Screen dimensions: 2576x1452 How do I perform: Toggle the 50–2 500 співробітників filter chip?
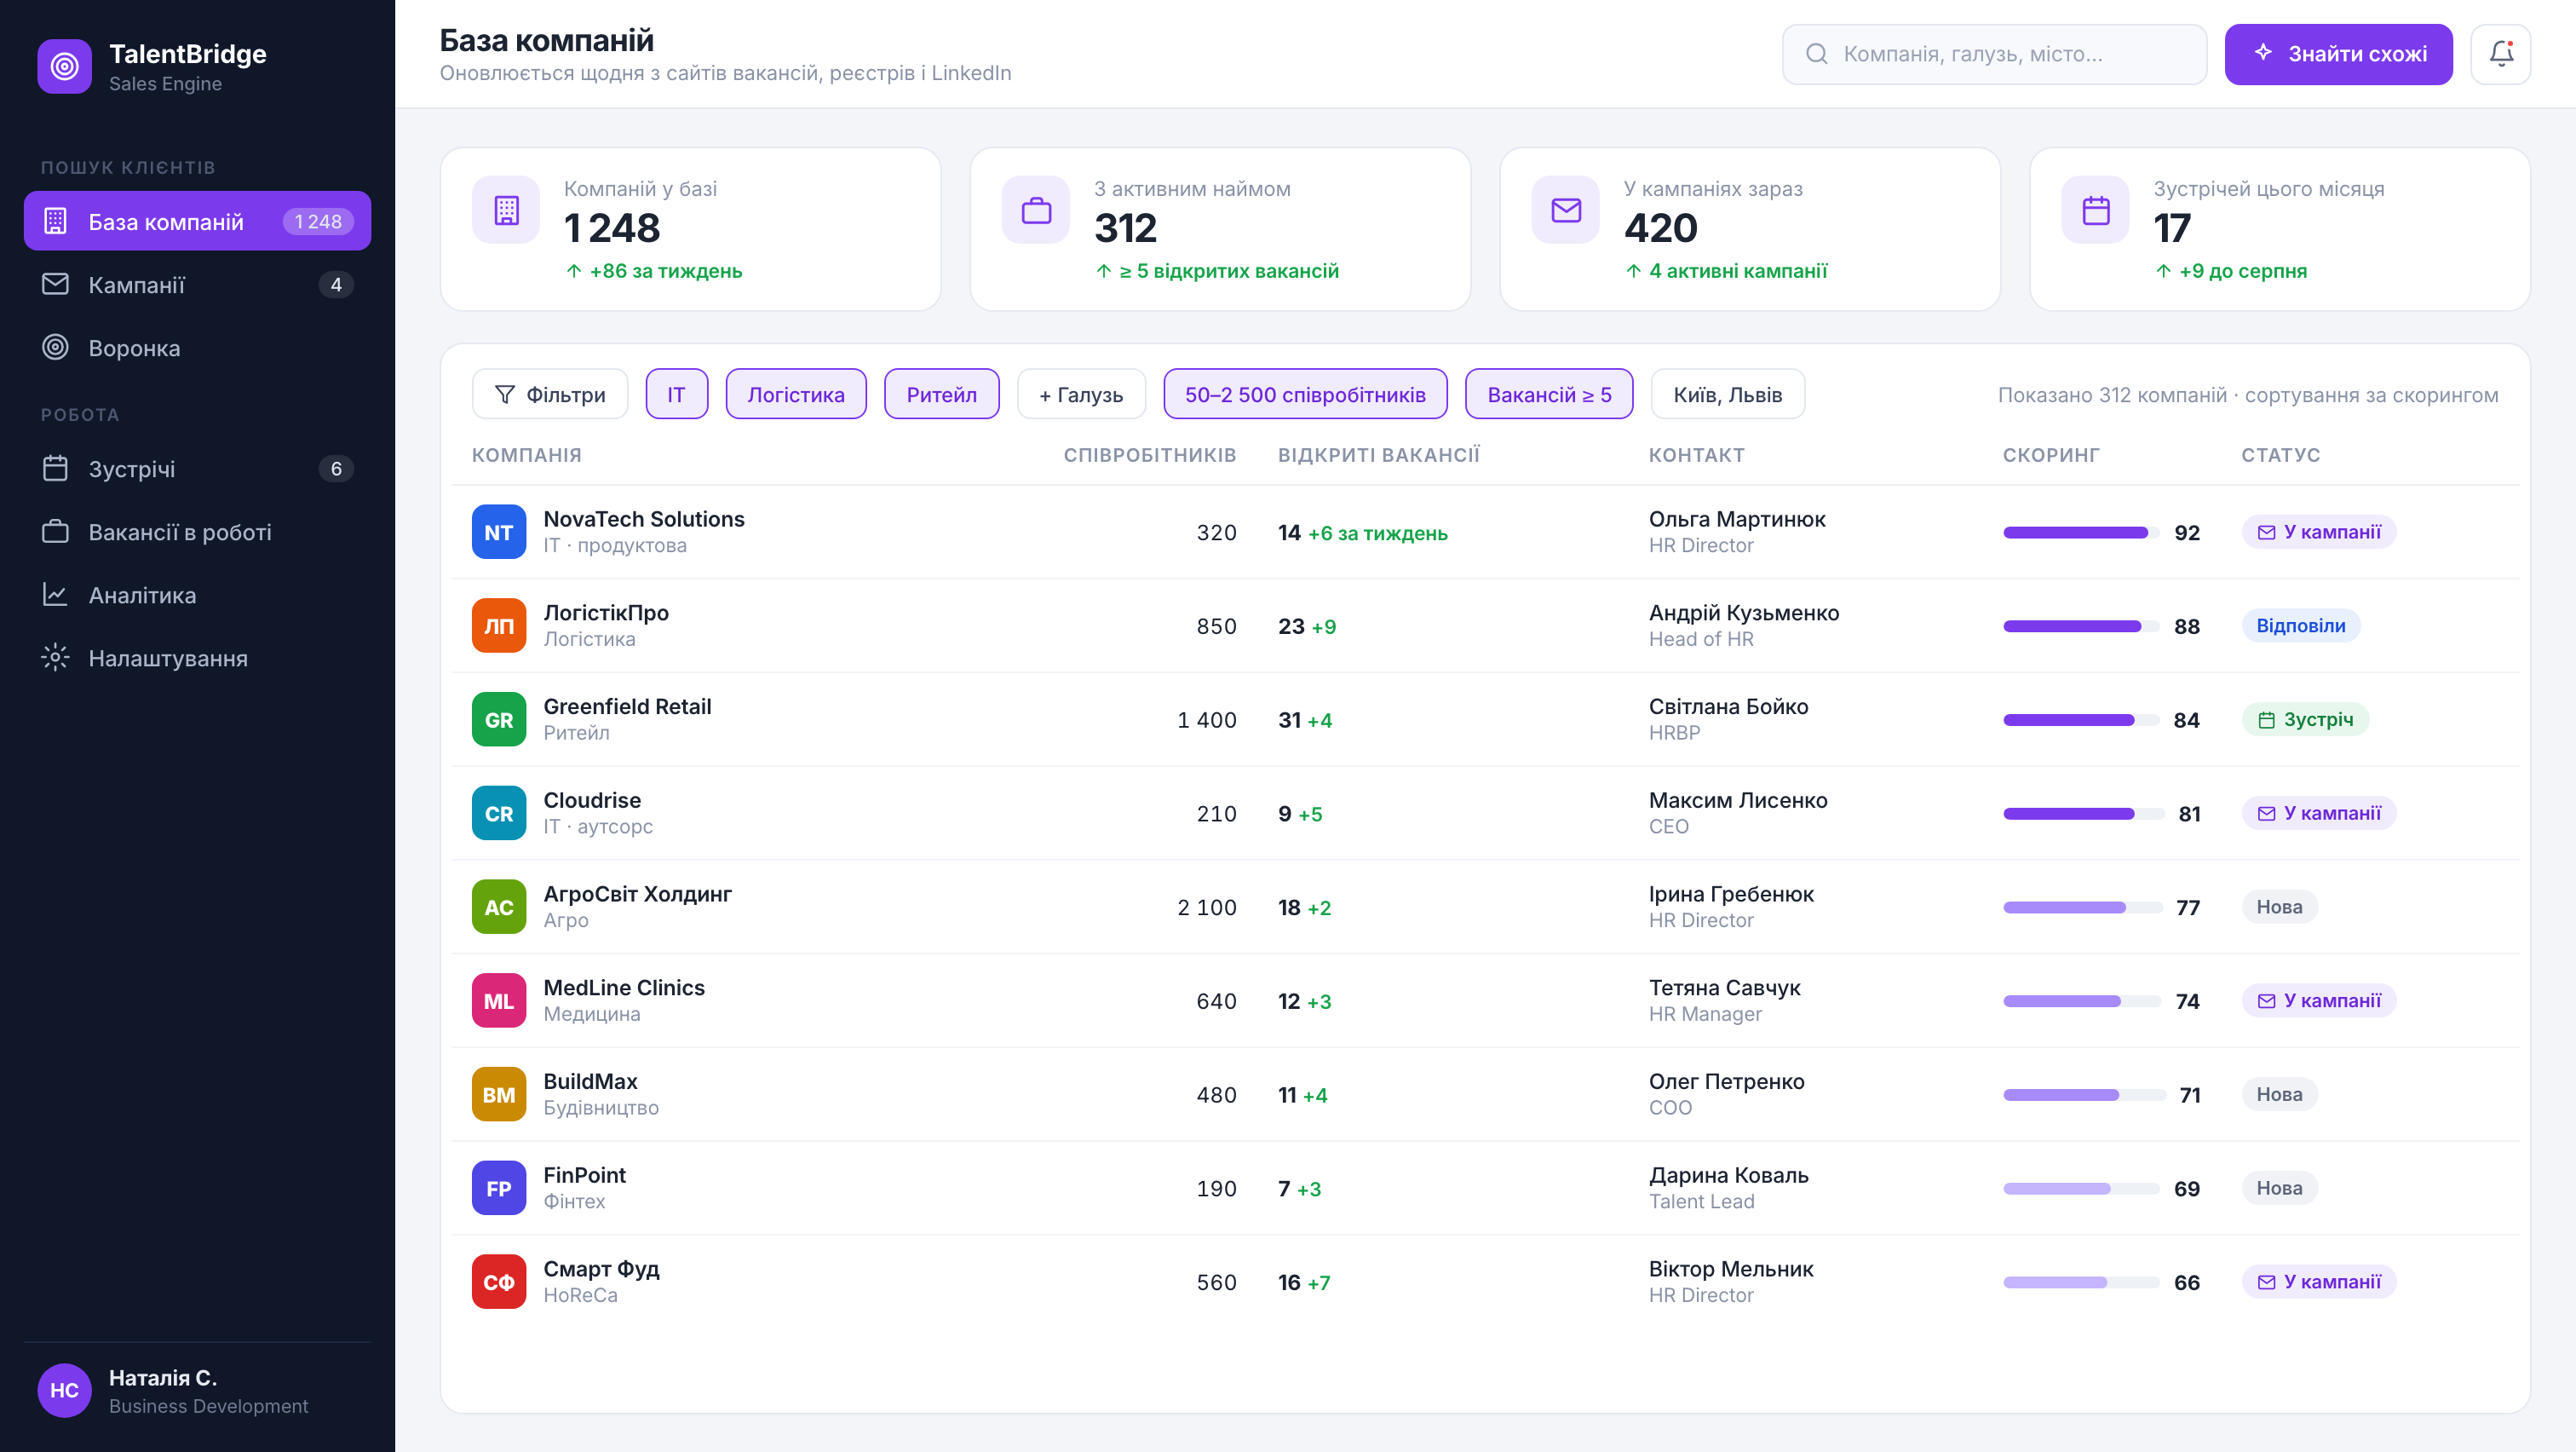[1305, 394]
